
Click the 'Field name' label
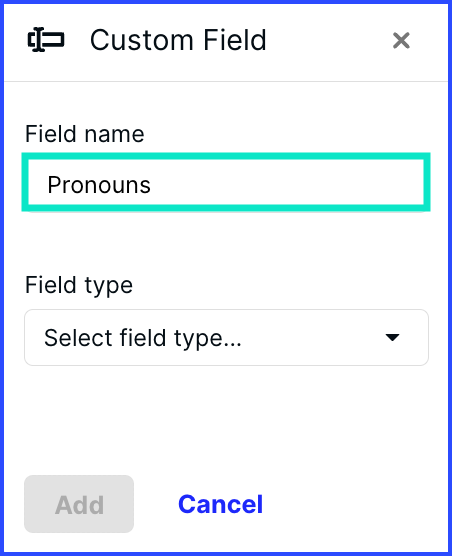(84, 134)
